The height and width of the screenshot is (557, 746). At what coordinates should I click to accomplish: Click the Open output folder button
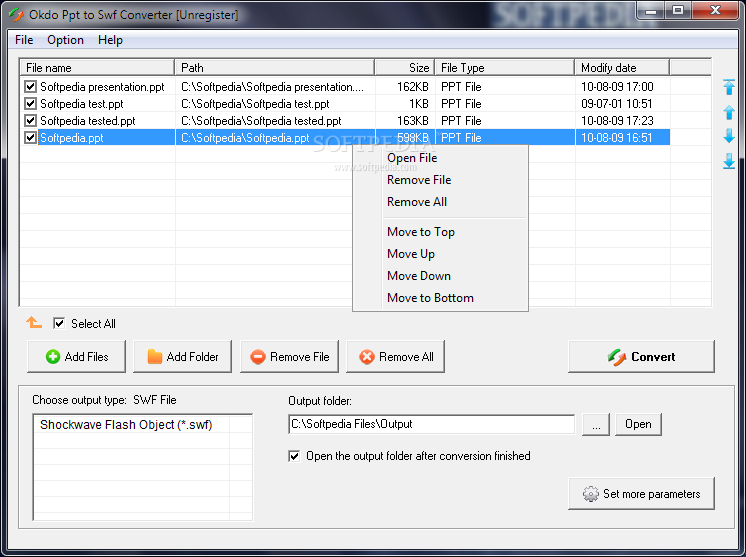pyautogui.click(x=638, y=424)
